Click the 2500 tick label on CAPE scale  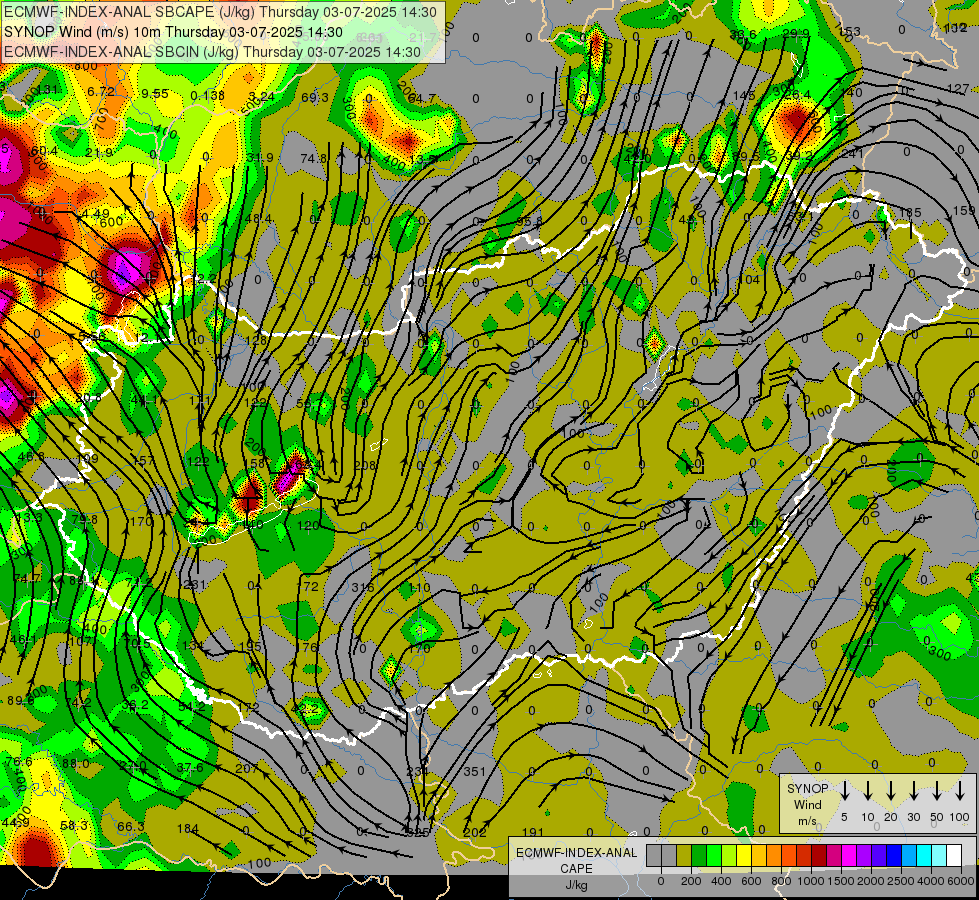[x=902, y=881]
